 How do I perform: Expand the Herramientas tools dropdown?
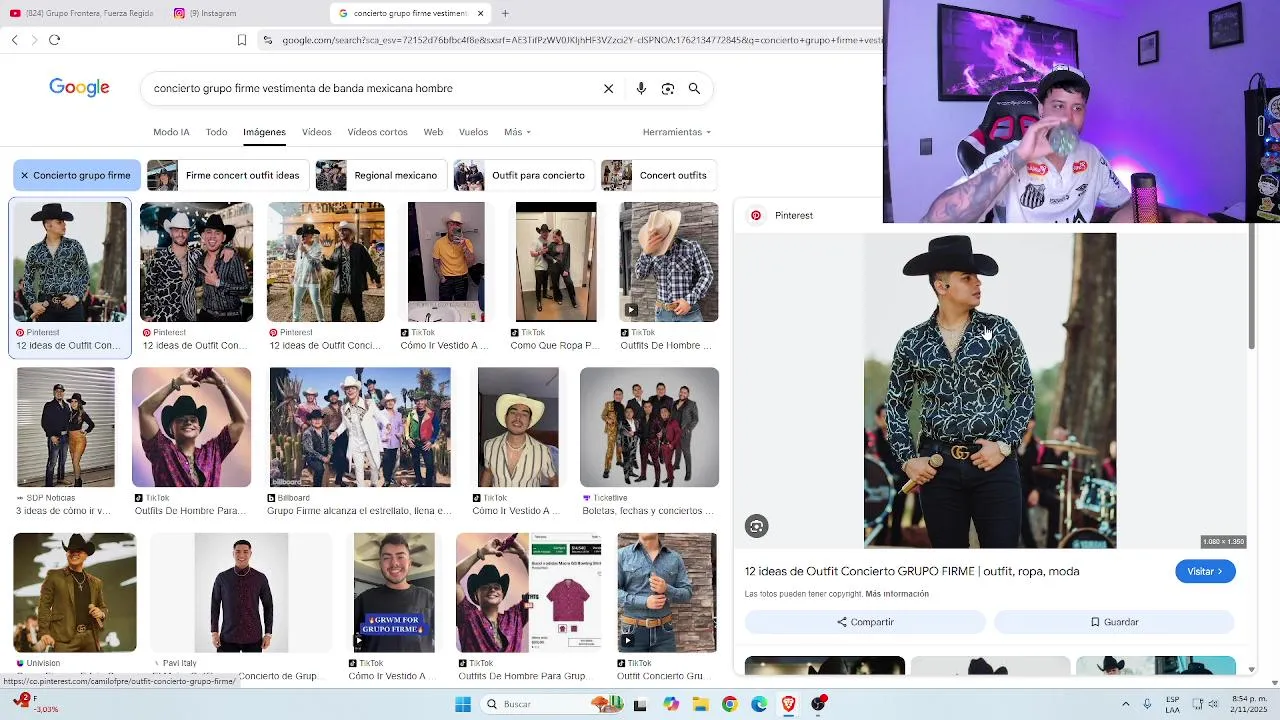click(x=677, y=132)
